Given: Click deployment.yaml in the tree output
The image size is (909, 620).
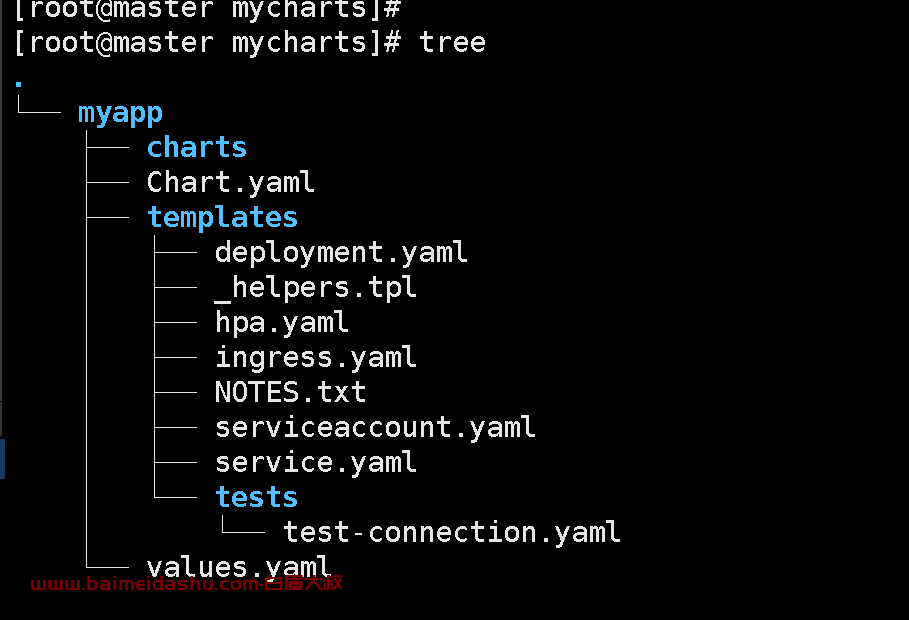Looking at the screenshot, I should [x=341, y=253].
